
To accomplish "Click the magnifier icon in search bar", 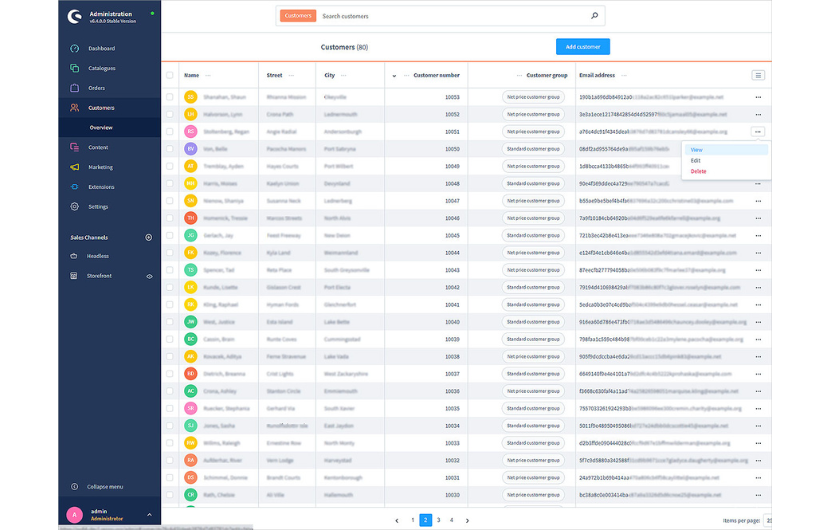I will (595, 16).
